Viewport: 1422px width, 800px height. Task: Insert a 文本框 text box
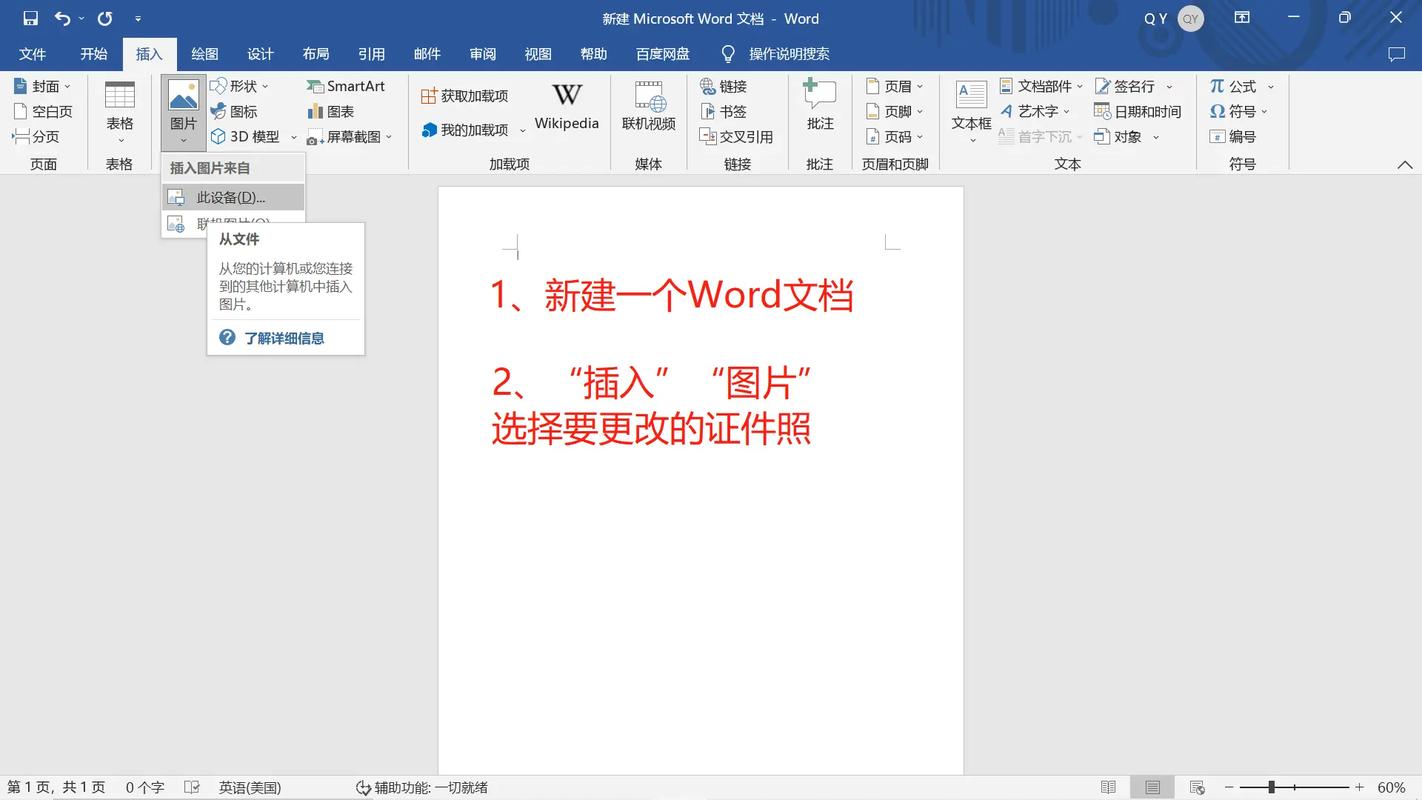tap(971, 112)
